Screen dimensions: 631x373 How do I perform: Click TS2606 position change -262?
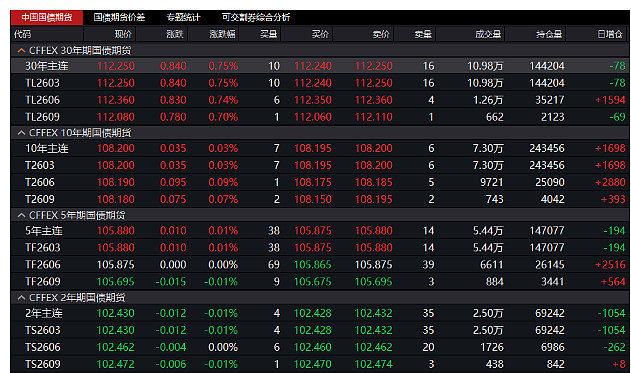(x=614, y=347)
